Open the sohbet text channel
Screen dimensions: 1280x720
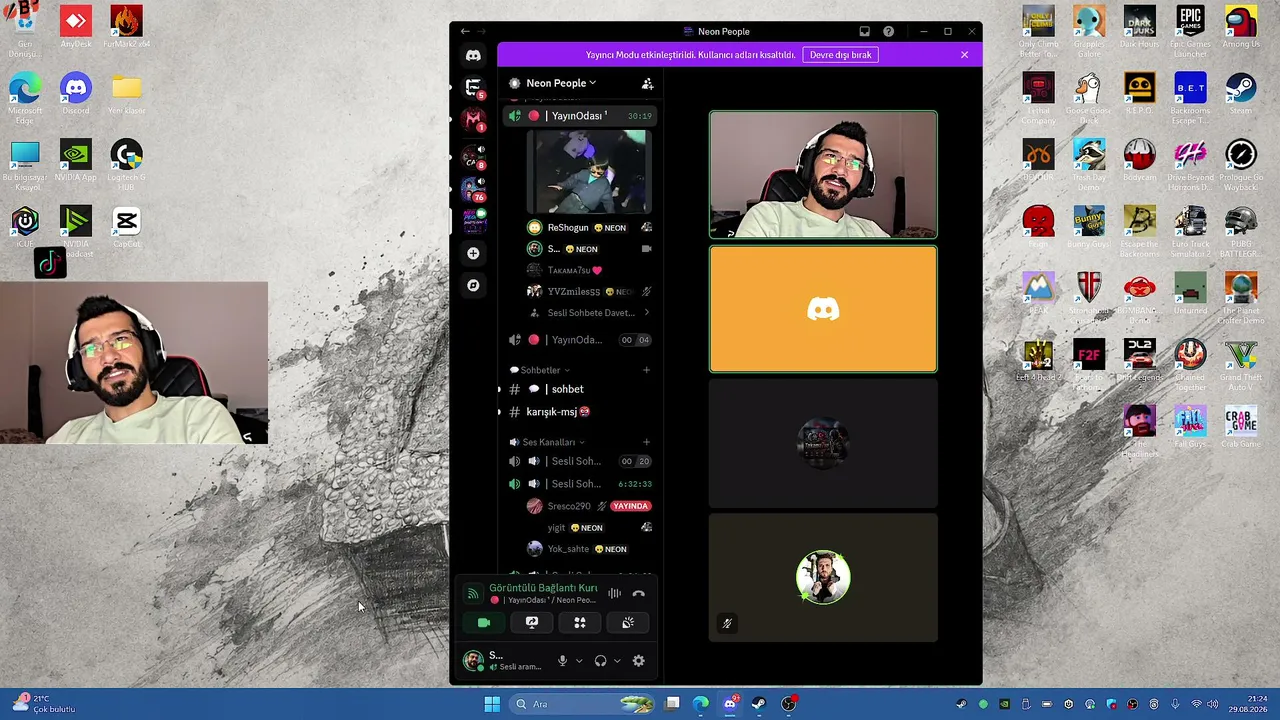click(x=580, y=389)
